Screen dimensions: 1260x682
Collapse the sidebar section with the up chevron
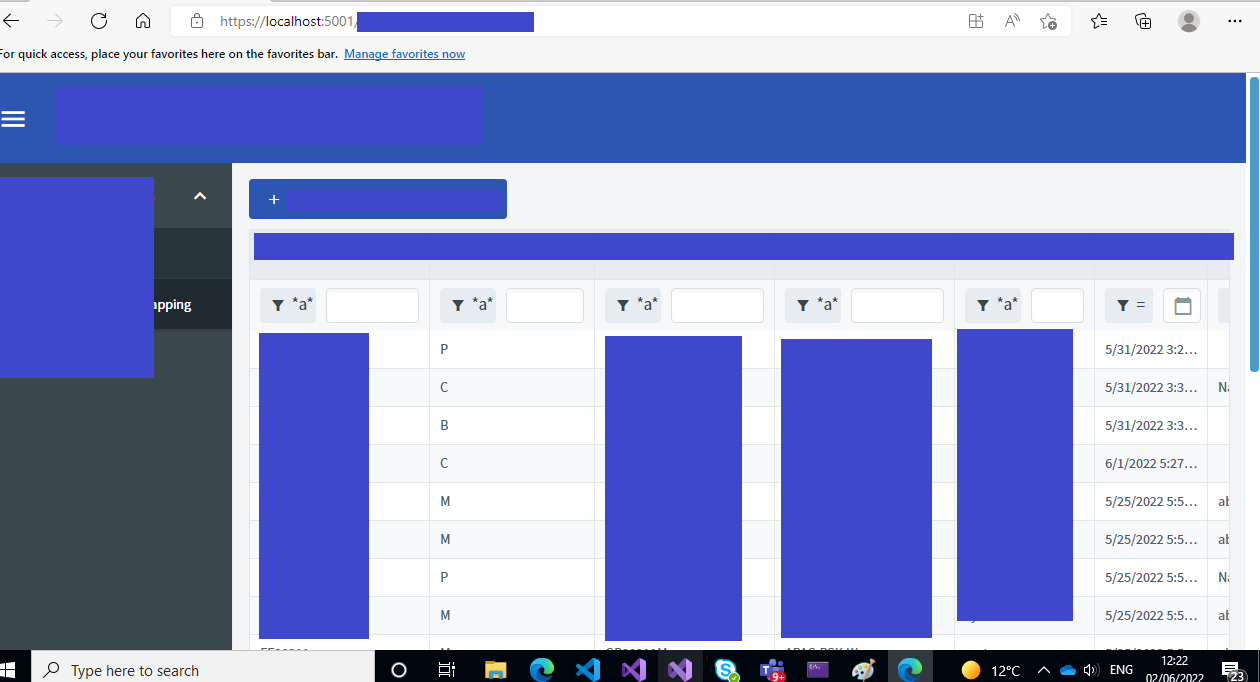coord(200,196)
